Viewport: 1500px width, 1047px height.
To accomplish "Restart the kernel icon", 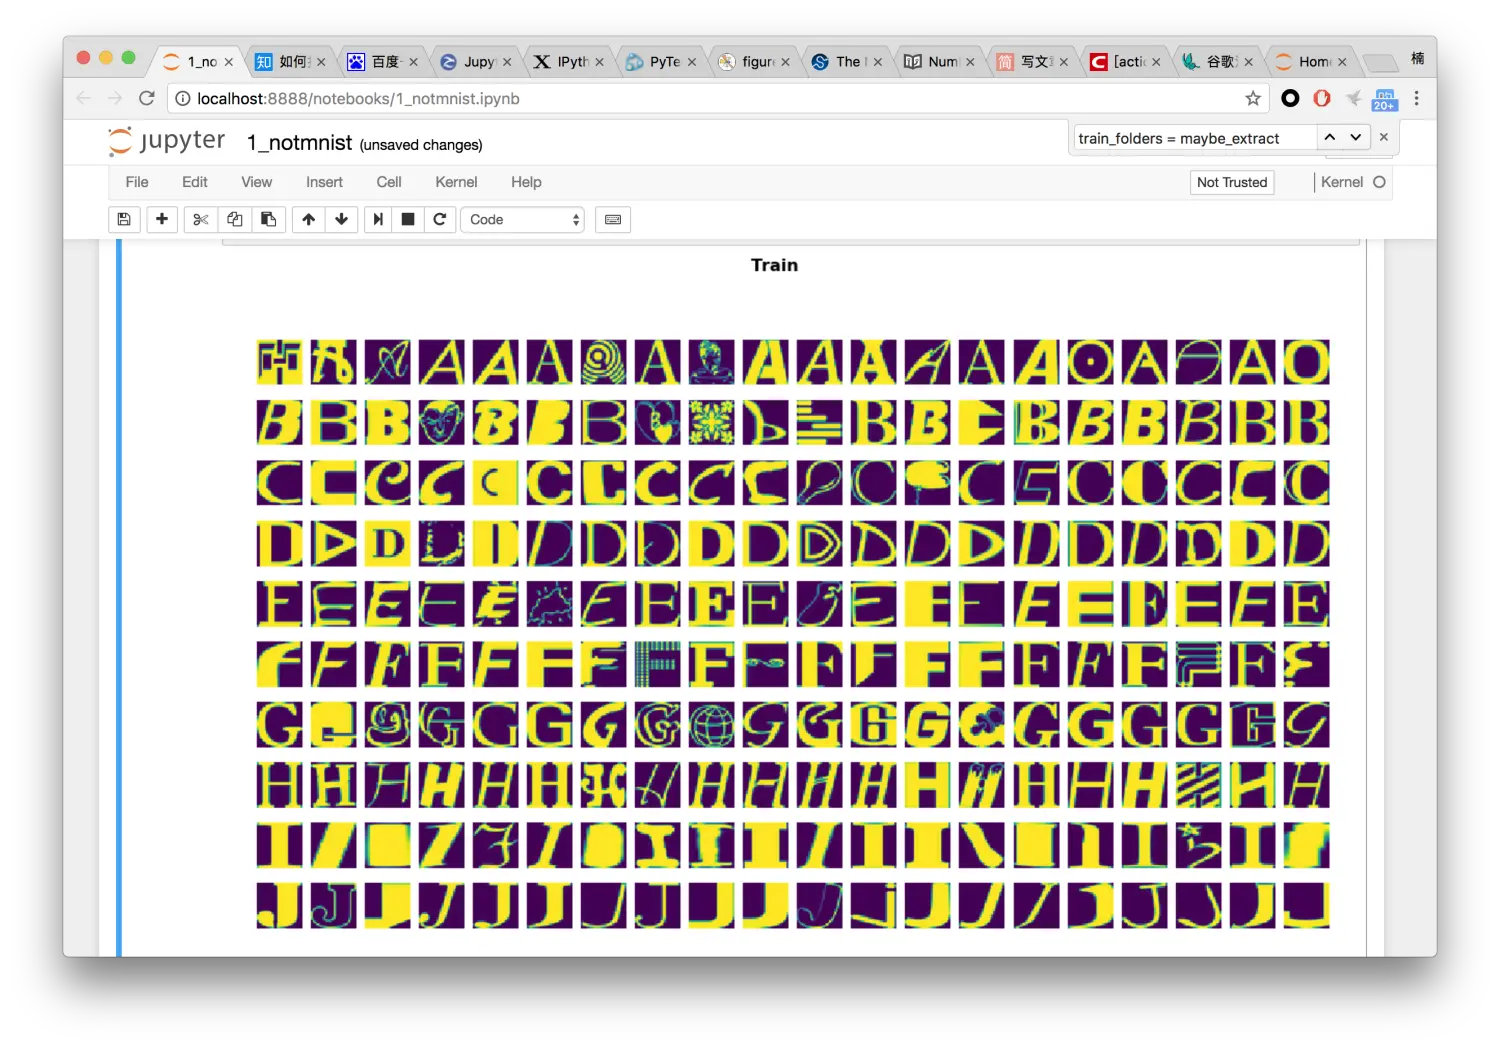I will tap(440, 220).
